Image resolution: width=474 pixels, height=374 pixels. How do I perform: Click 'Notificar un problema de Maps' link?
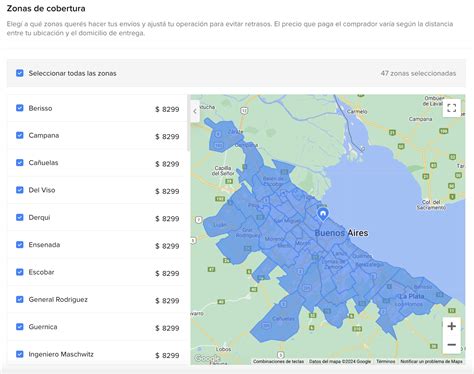(431, 361)
